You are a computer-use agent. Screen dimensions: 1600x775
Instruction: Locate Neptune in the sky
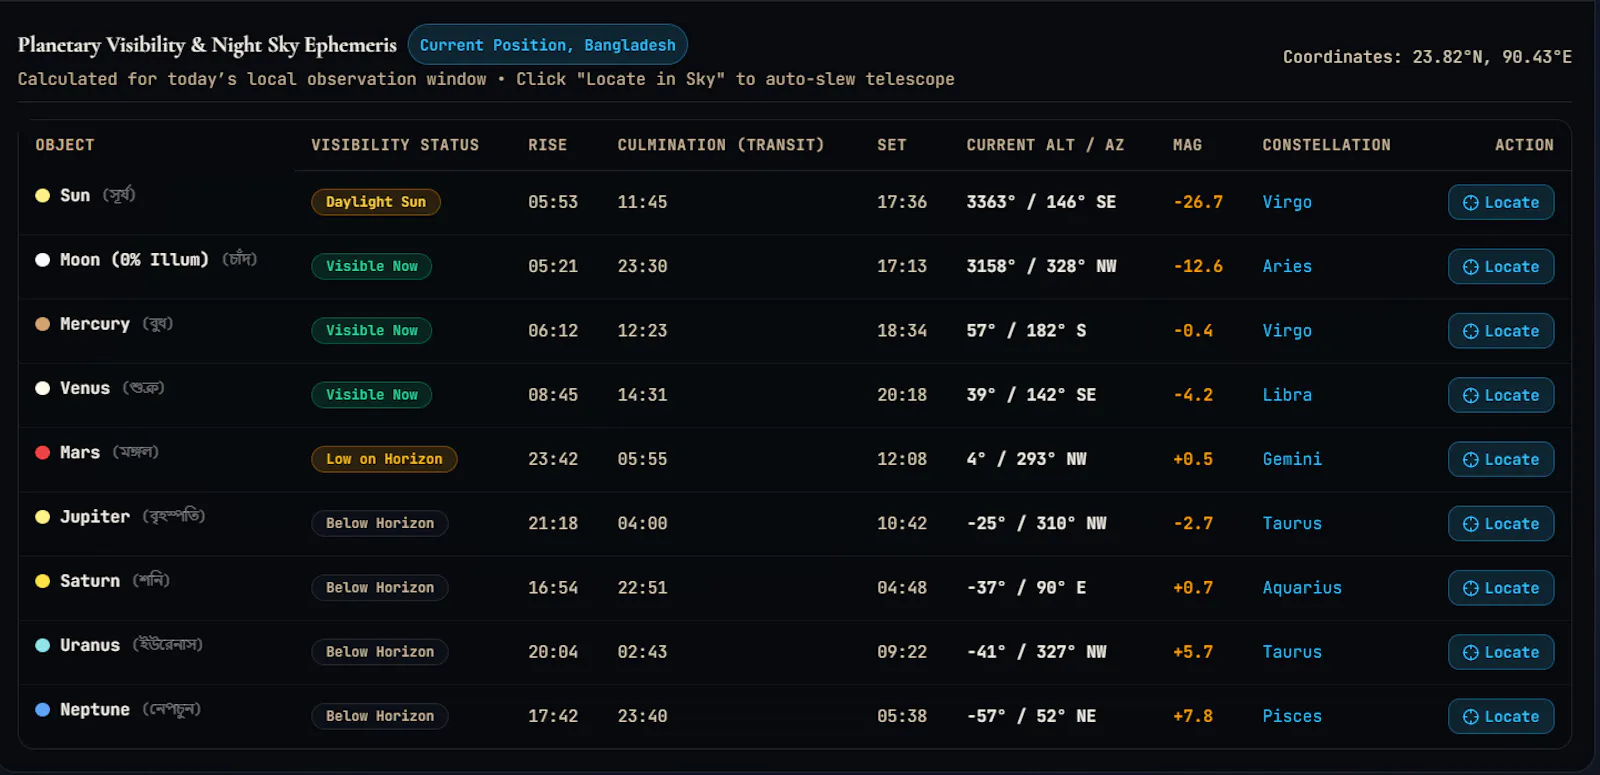tap(1501, 716)
